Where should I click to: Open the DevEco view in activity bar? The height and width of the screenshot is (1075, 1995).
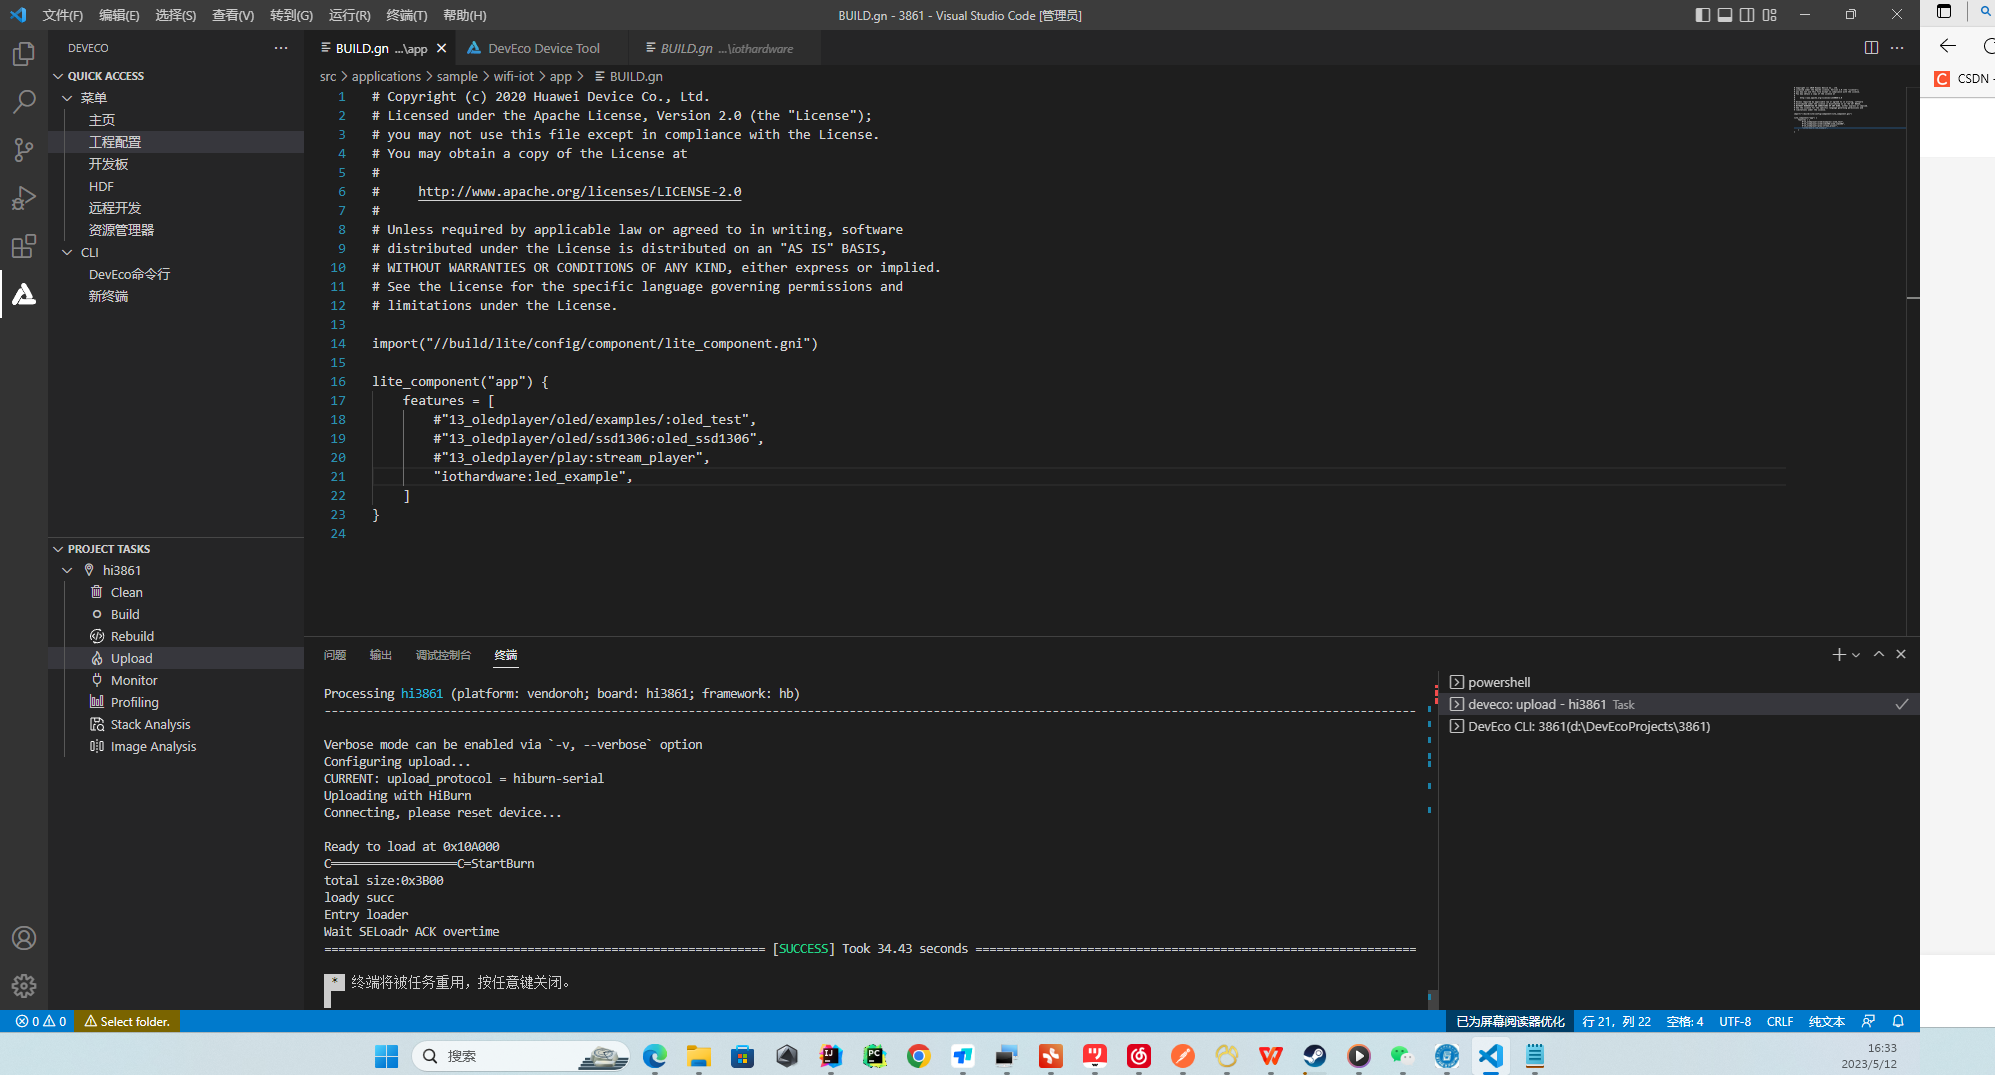click(x=24, y=294)
